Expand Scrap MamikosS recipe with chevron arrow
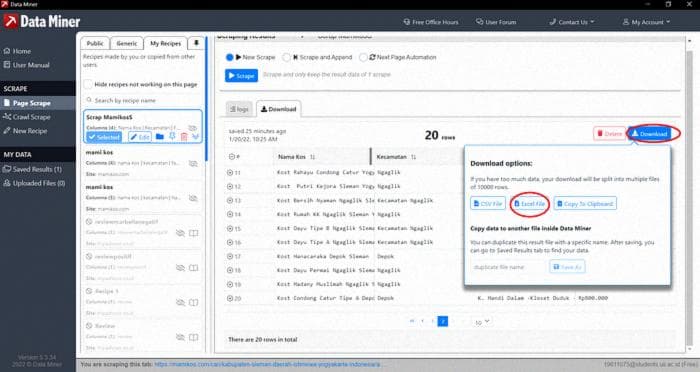 point(196,137)
